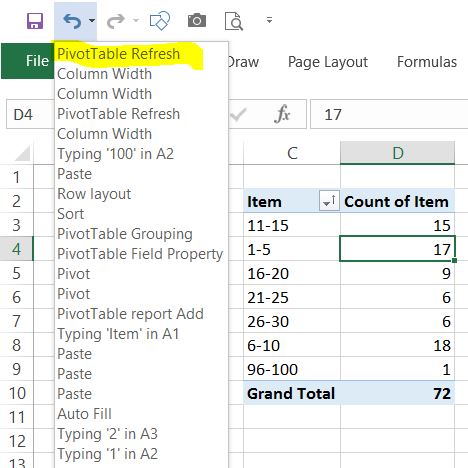Click the Select All corner triangle
This screenshot has width=468, height=468.
[23, 153]
